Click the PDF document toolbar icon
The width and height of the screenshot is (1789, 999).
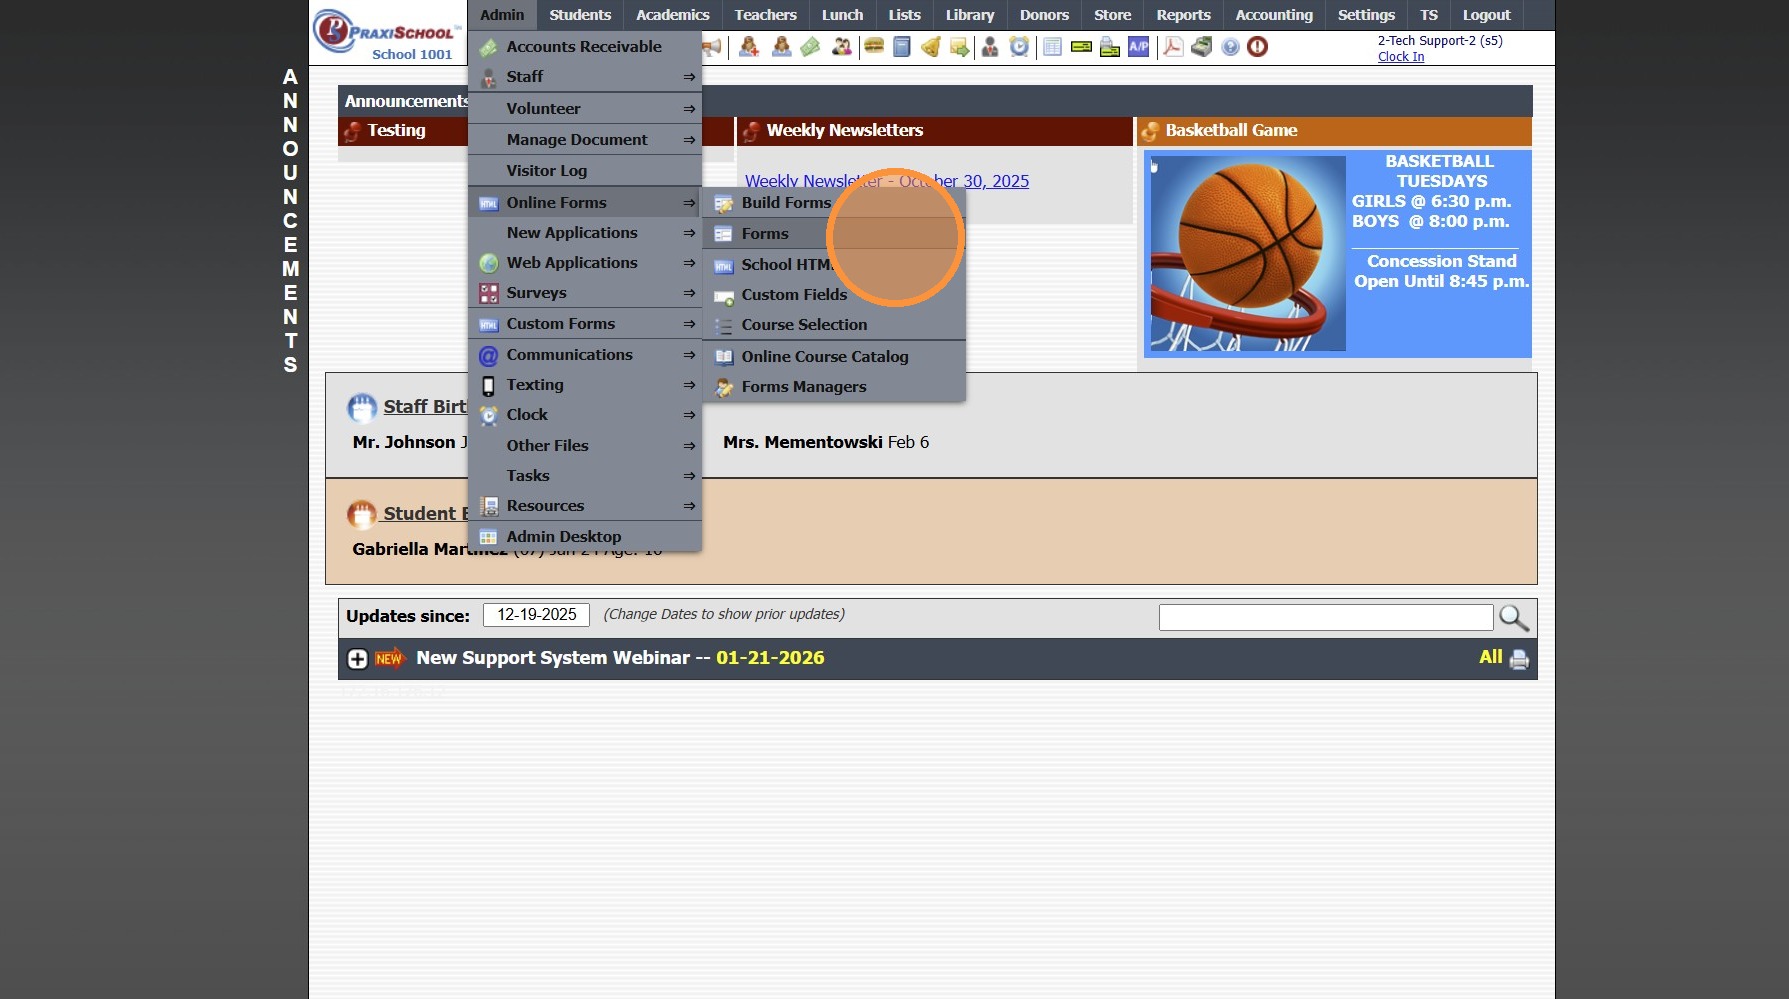click(1173, 46)
